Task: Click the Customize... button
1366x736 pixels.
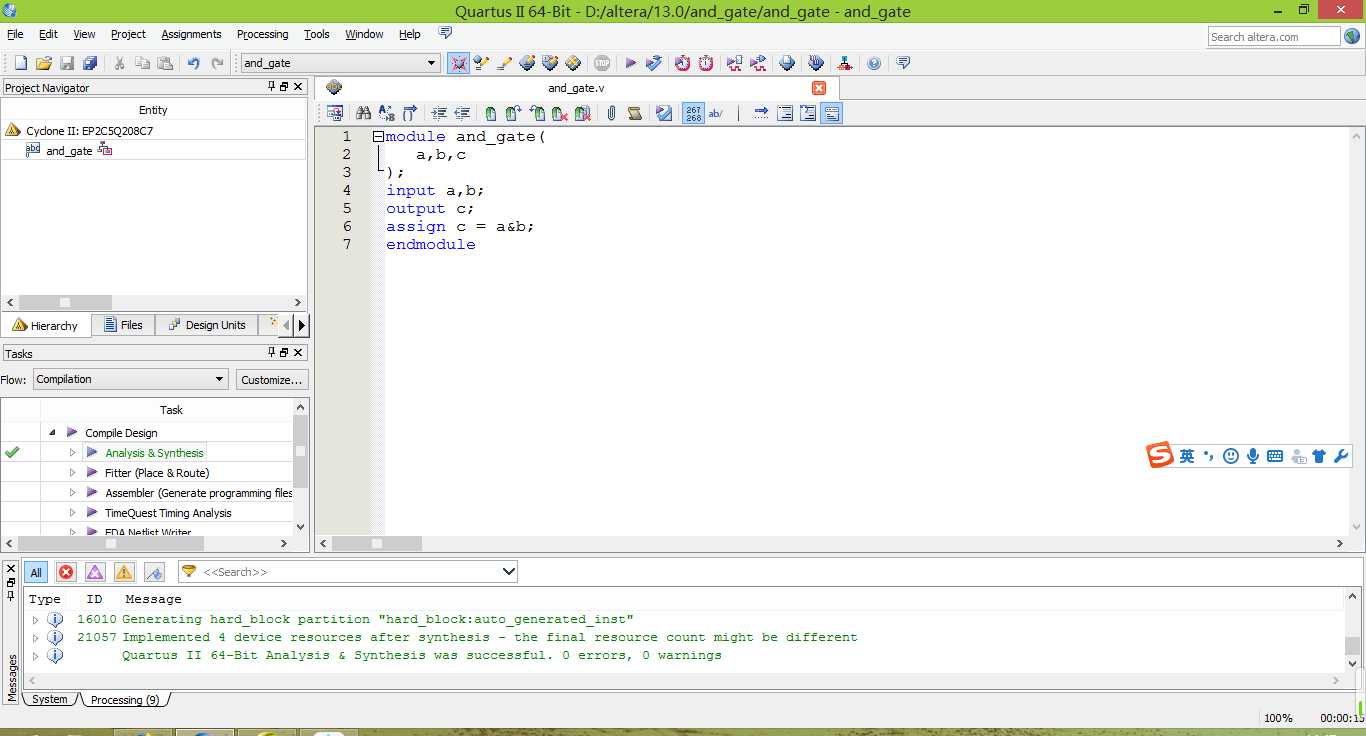Action: point(272,380)
